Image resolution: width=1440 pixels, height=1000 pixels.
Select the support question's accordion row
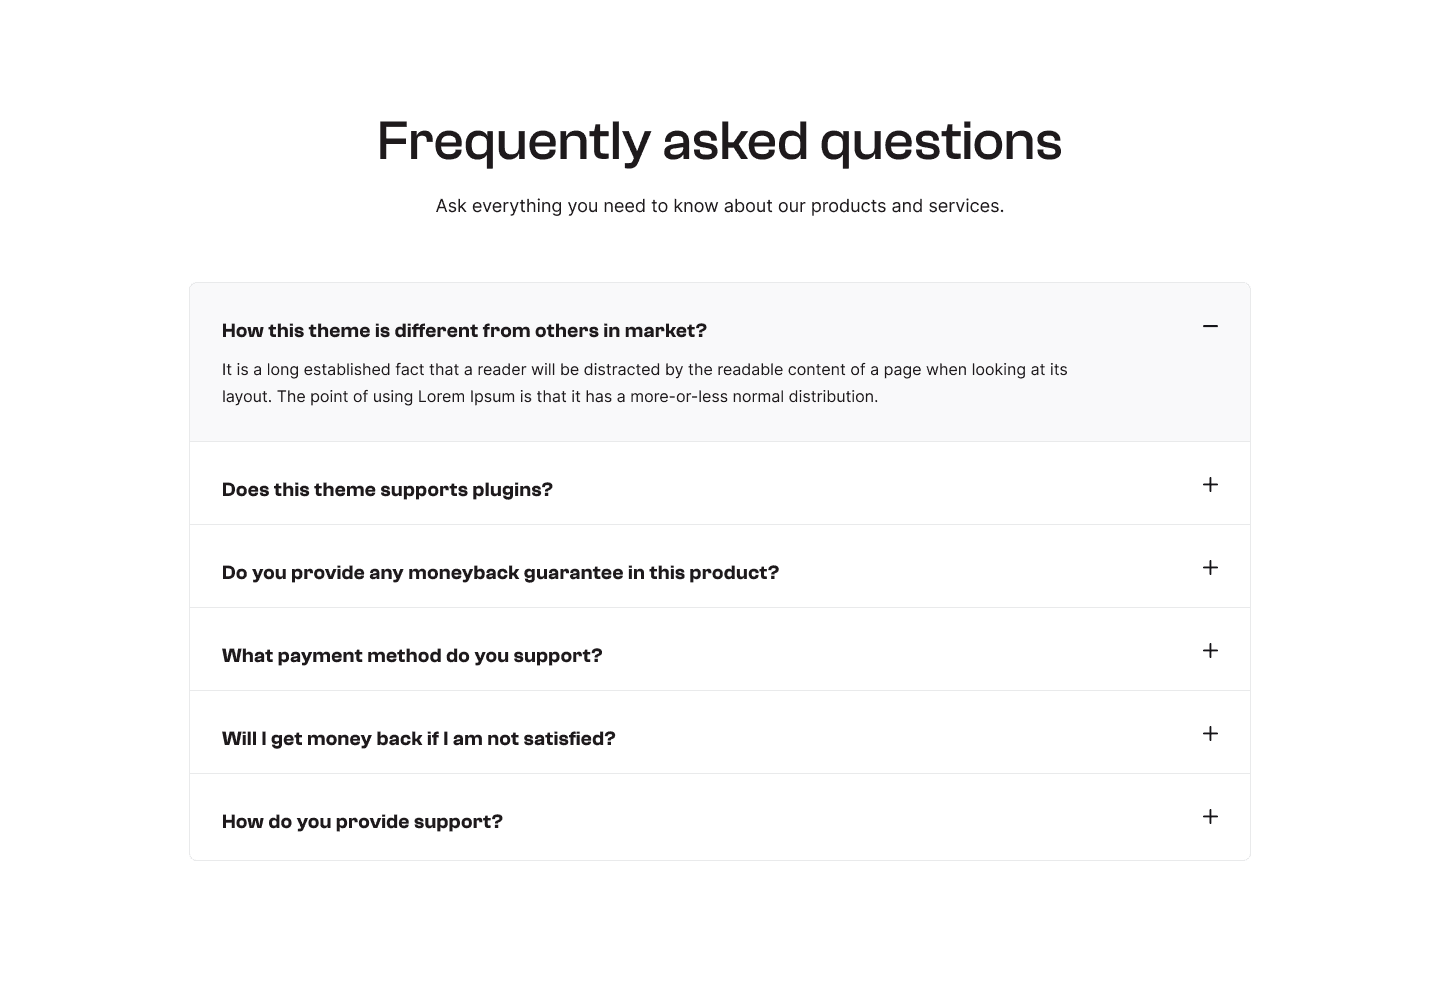tap(720, 817)
